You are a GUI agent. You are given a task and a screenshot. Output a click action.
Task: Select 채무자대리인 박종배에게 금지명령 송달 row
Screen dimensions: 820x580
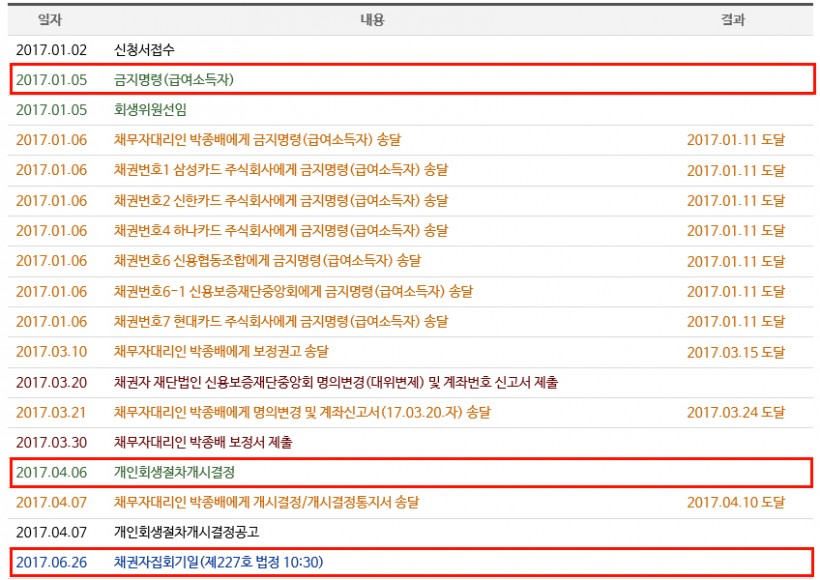(257, 140)
